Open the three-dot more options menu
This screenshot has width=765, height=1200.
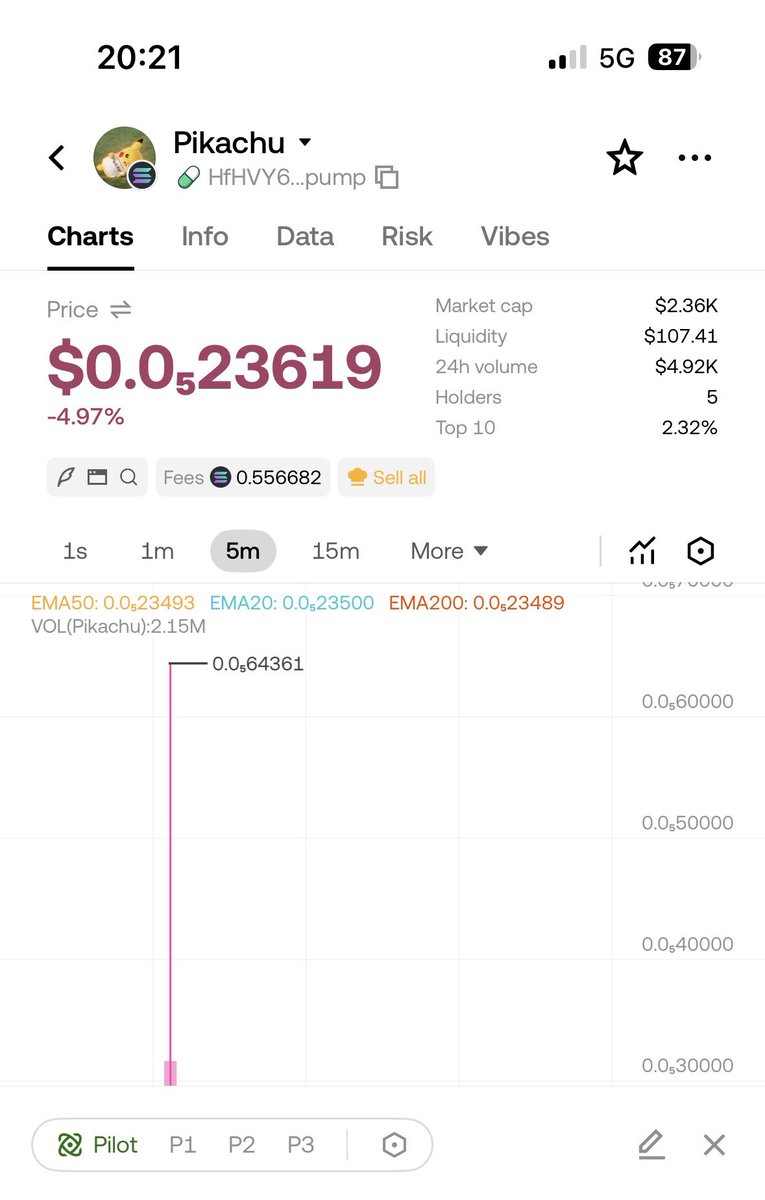695,158
